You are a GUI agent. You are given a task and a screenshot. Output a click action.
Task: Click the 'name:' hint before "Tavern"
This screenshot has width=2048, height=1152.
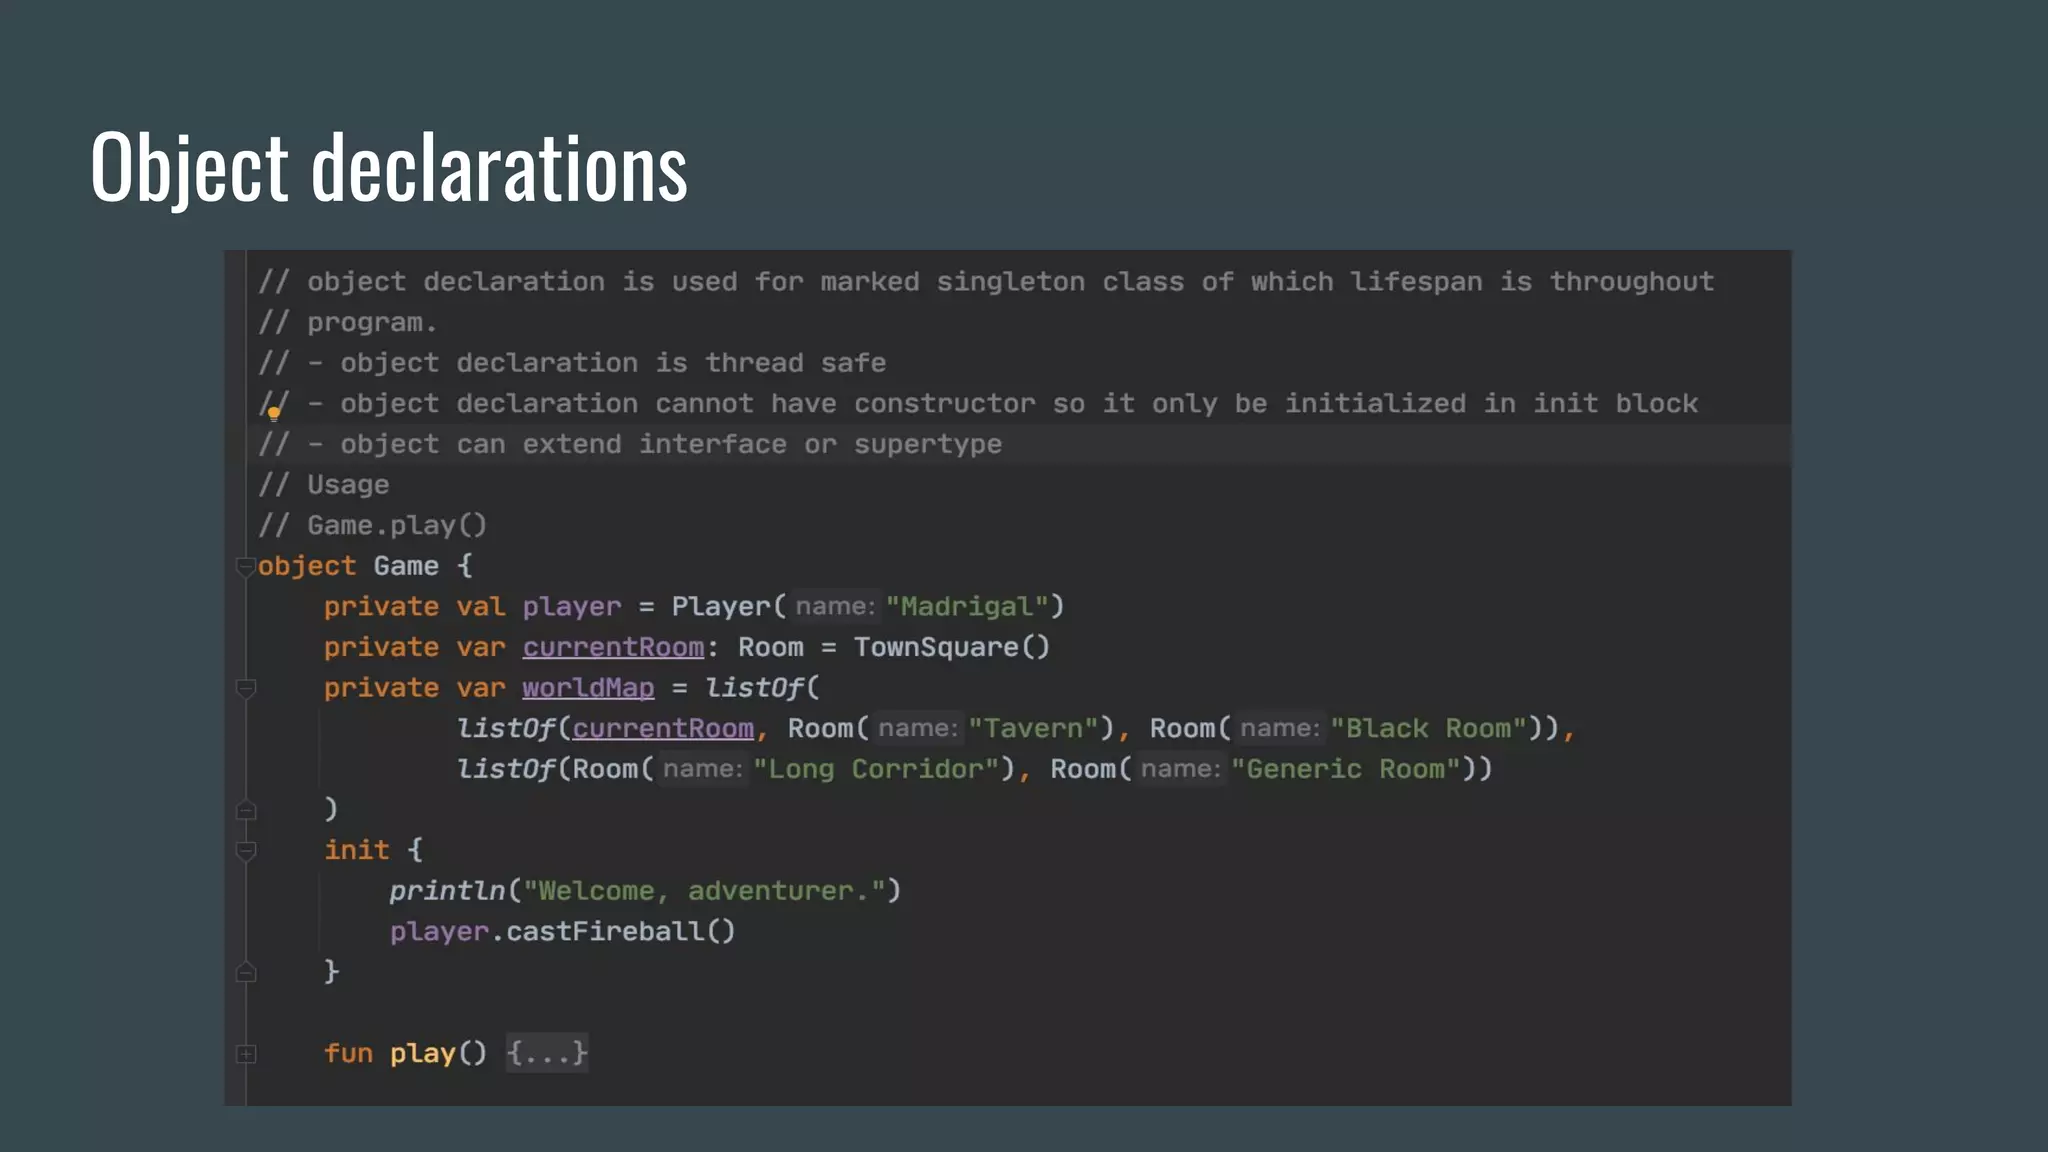click(918, 729)
